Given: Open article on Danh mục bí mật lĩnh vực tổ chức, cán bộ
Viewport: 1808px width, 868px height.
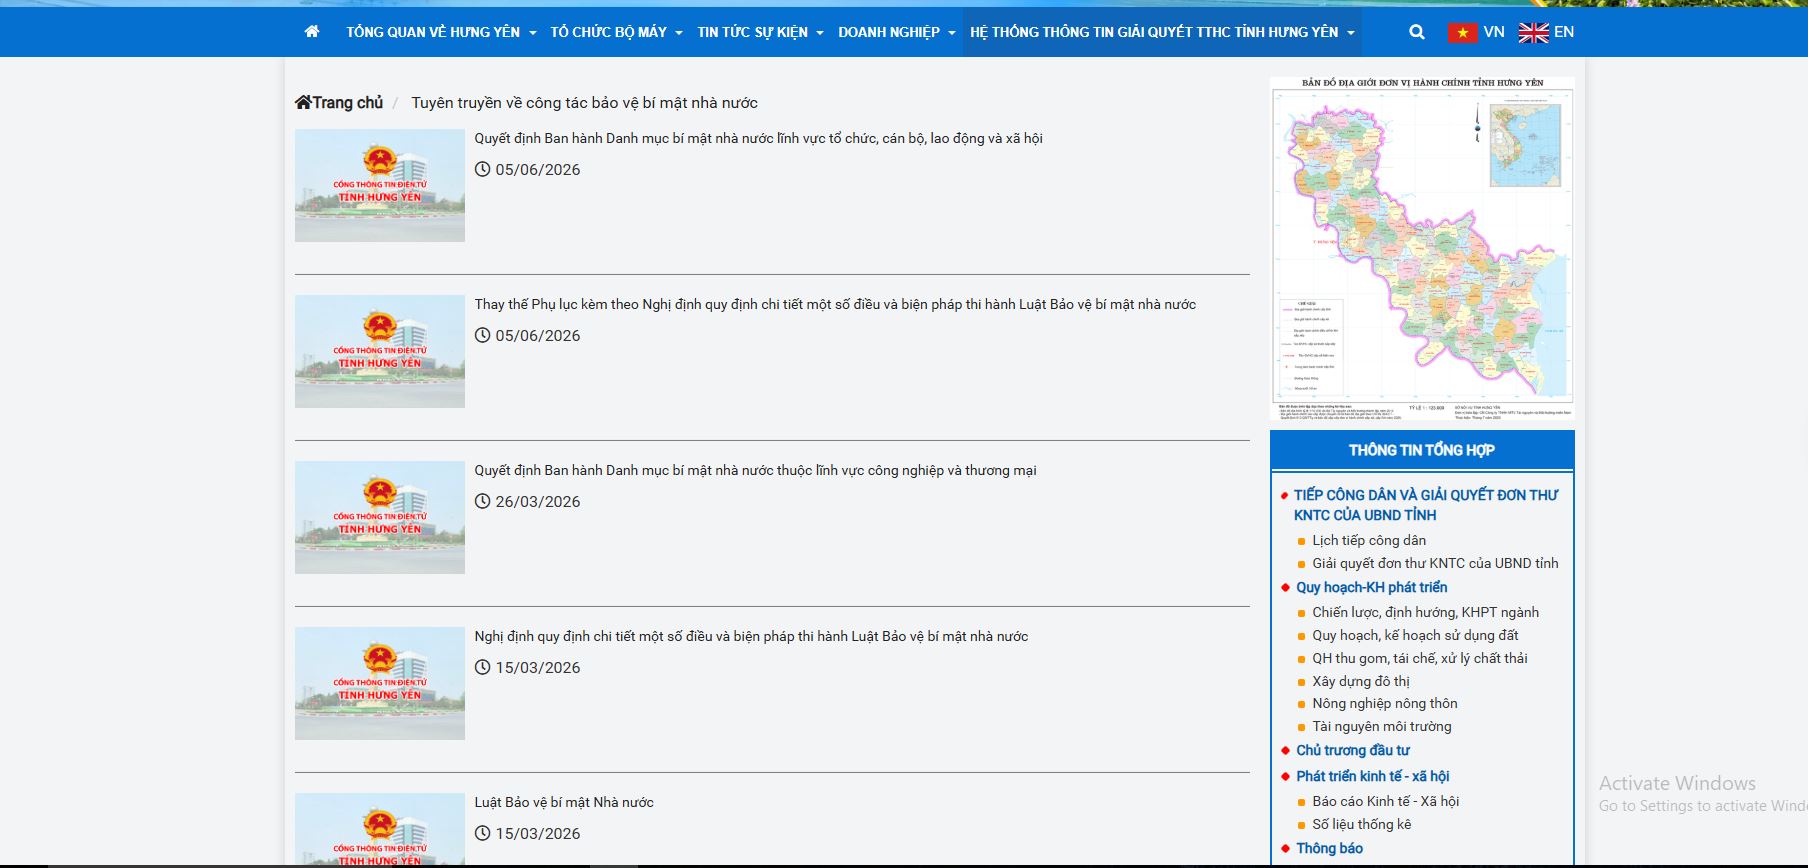Looking at the screenshot, I should coord(758,138).
